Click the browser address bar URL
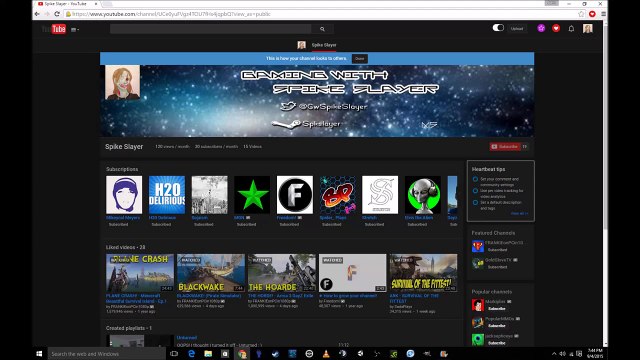The image size is (640, 360). coord(171,14)
